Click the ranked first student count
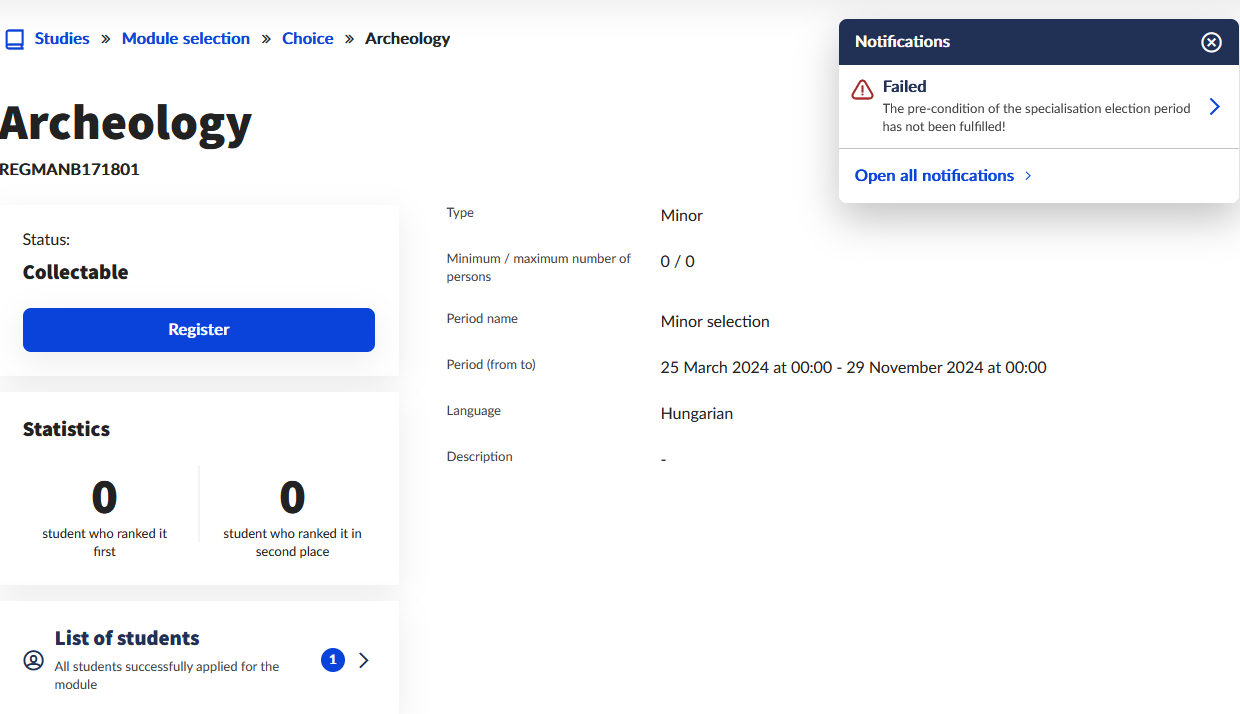Screen dimensions: 1240x714 105,497
